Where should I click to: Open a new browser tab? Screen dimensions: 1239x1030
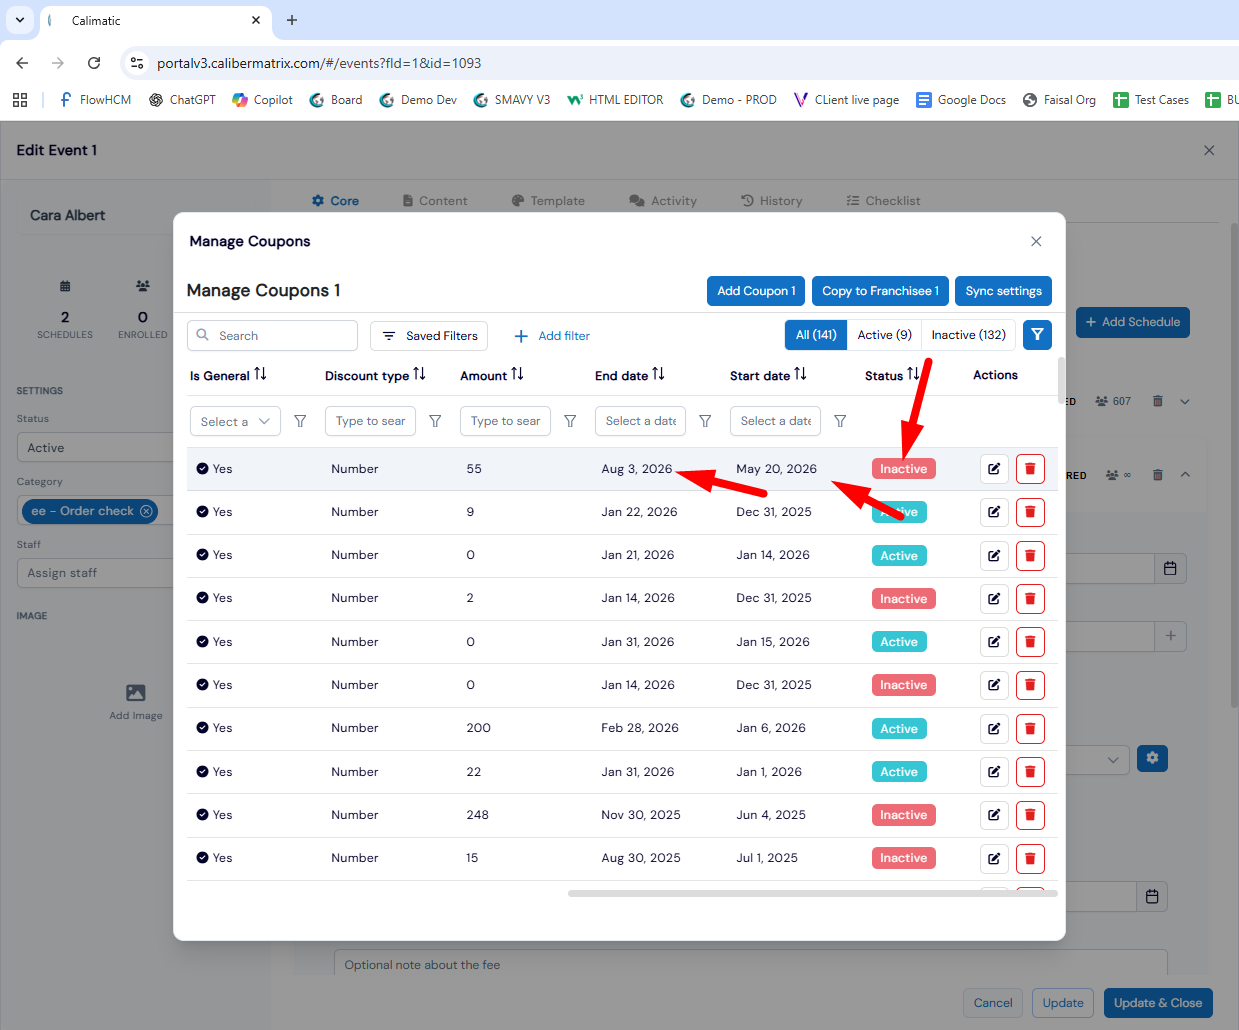(x=292, y=20)
